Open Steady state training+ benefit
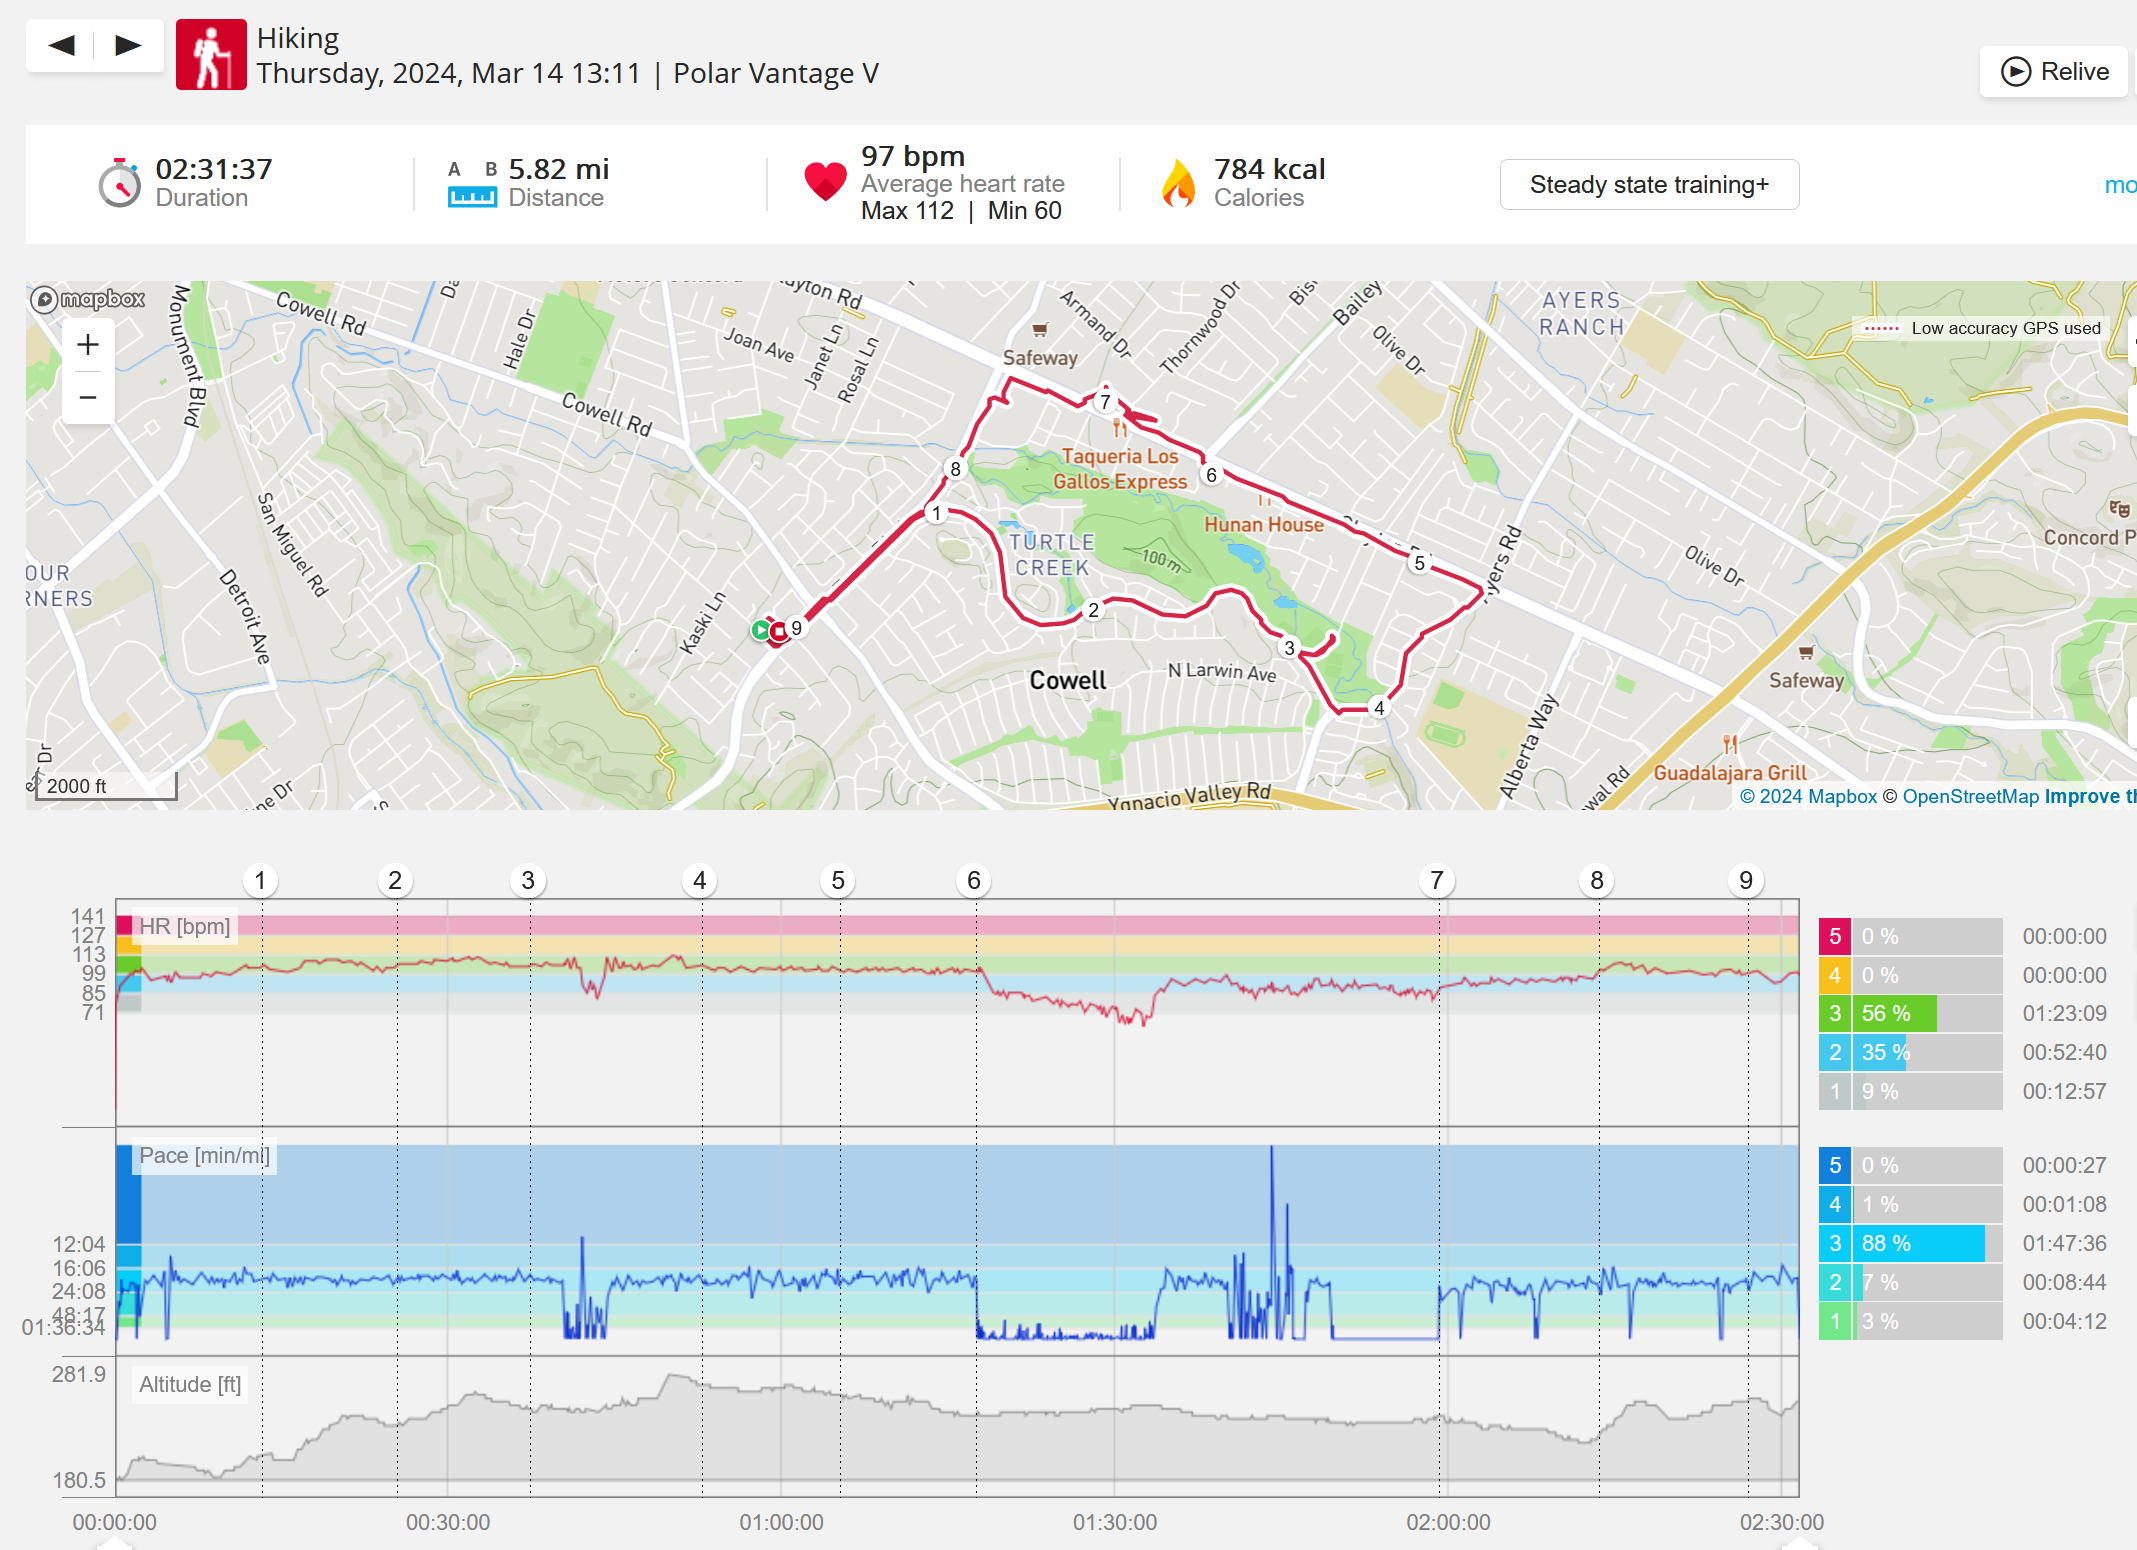 (x=1649, y=185)
